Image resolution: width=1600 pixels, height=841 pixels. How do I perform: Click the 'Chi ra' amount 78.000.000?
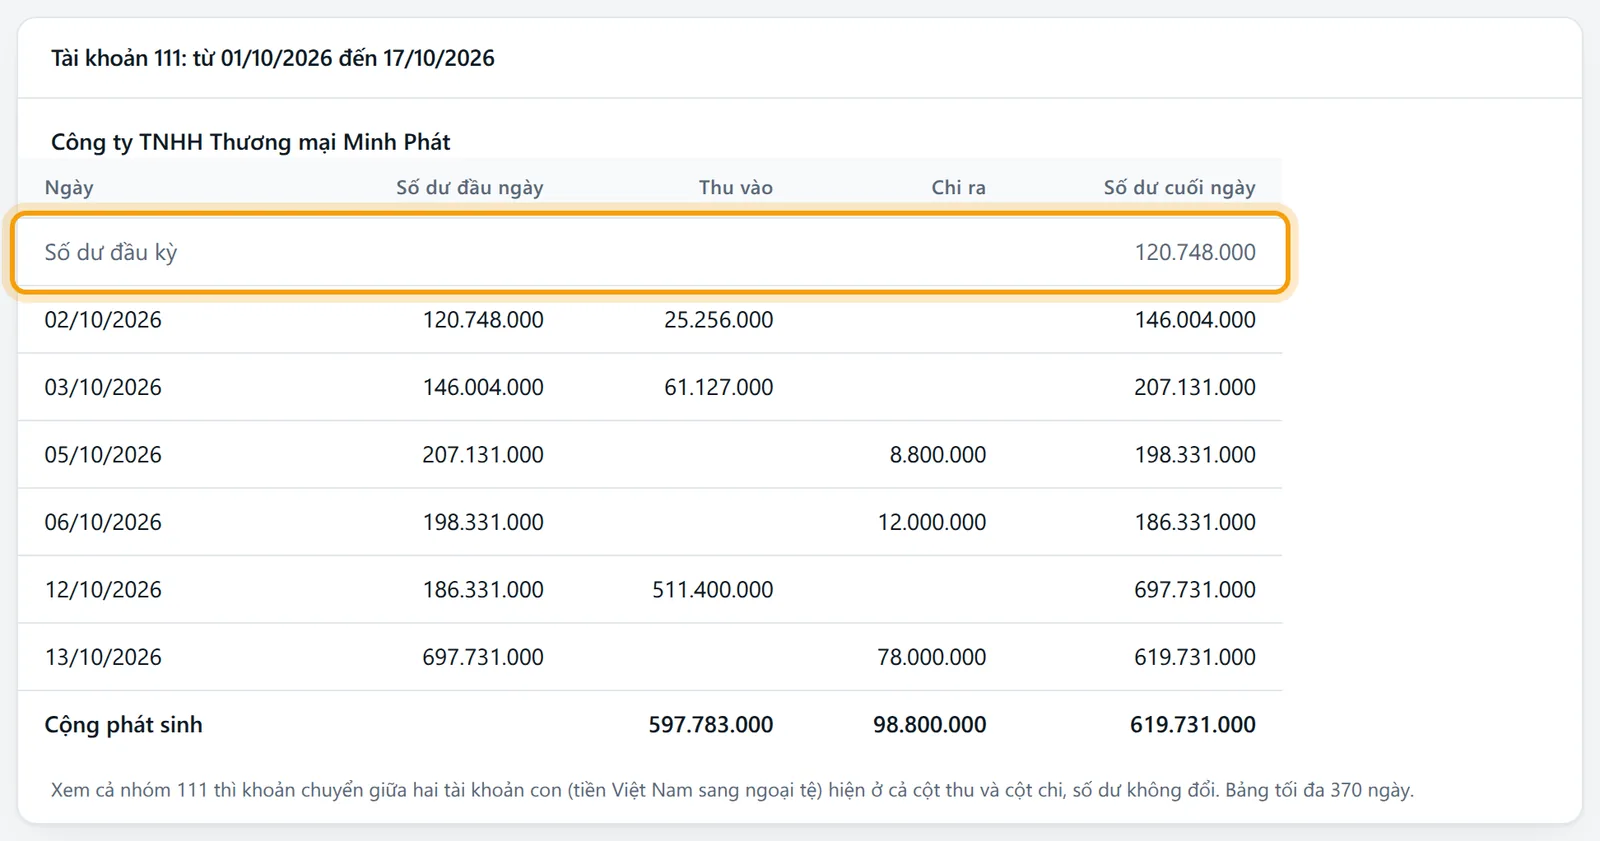tap(932, 657)
